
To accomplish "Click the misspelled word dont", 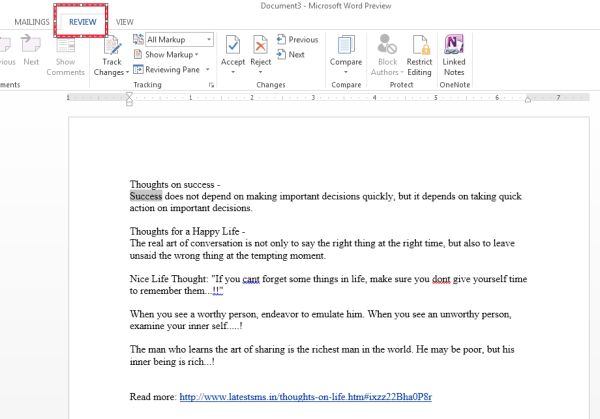I will 441,279.
